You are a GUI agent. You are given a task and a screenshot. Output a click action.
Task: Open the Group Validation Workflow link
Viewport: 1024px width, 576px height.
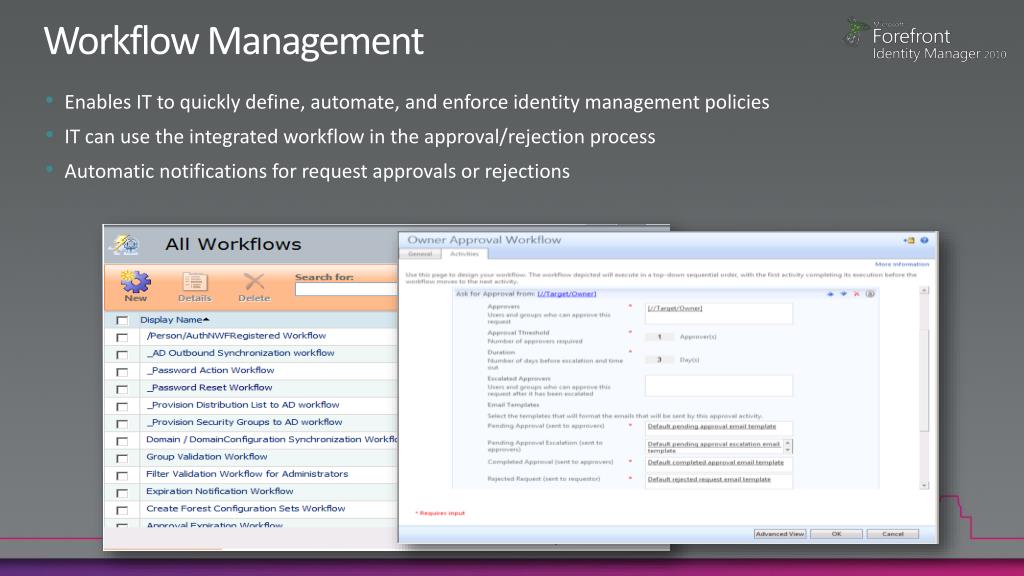206,456
